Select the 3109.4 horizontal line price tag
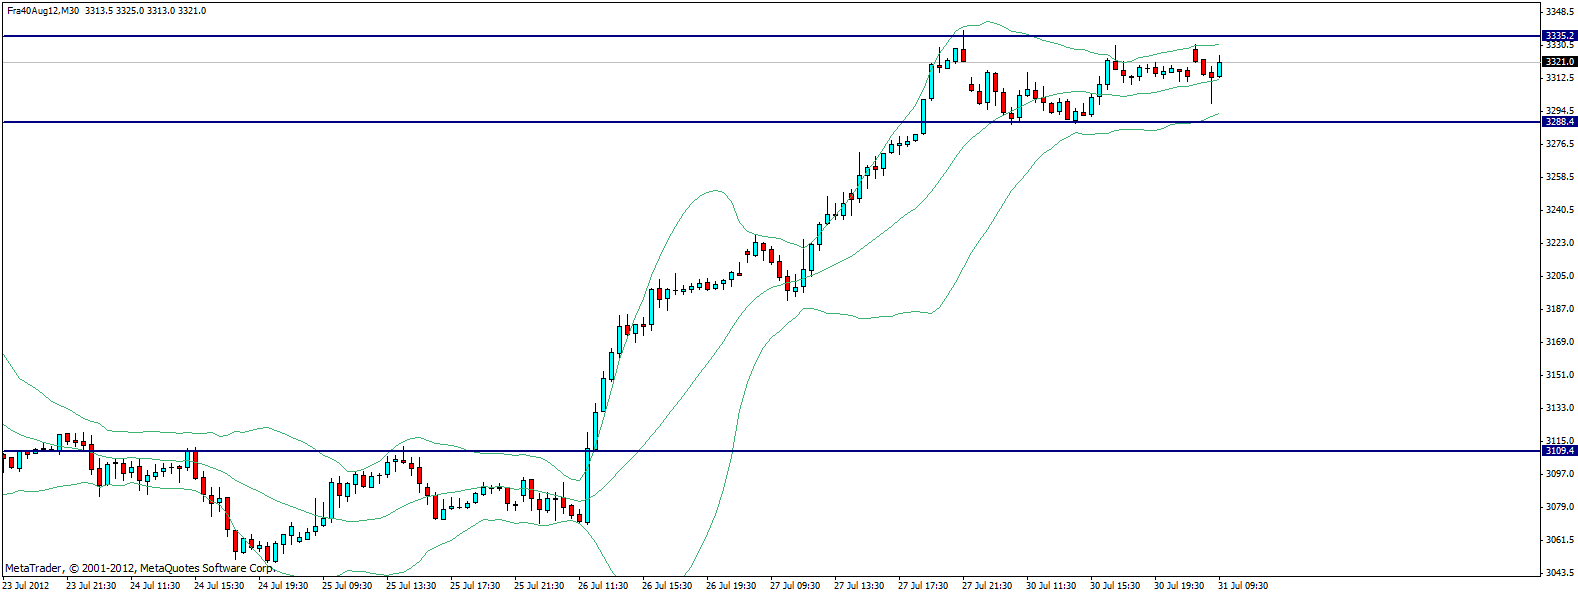Screen dimensions: 1578x593 pyautogui.click(x=1559, y=451)
